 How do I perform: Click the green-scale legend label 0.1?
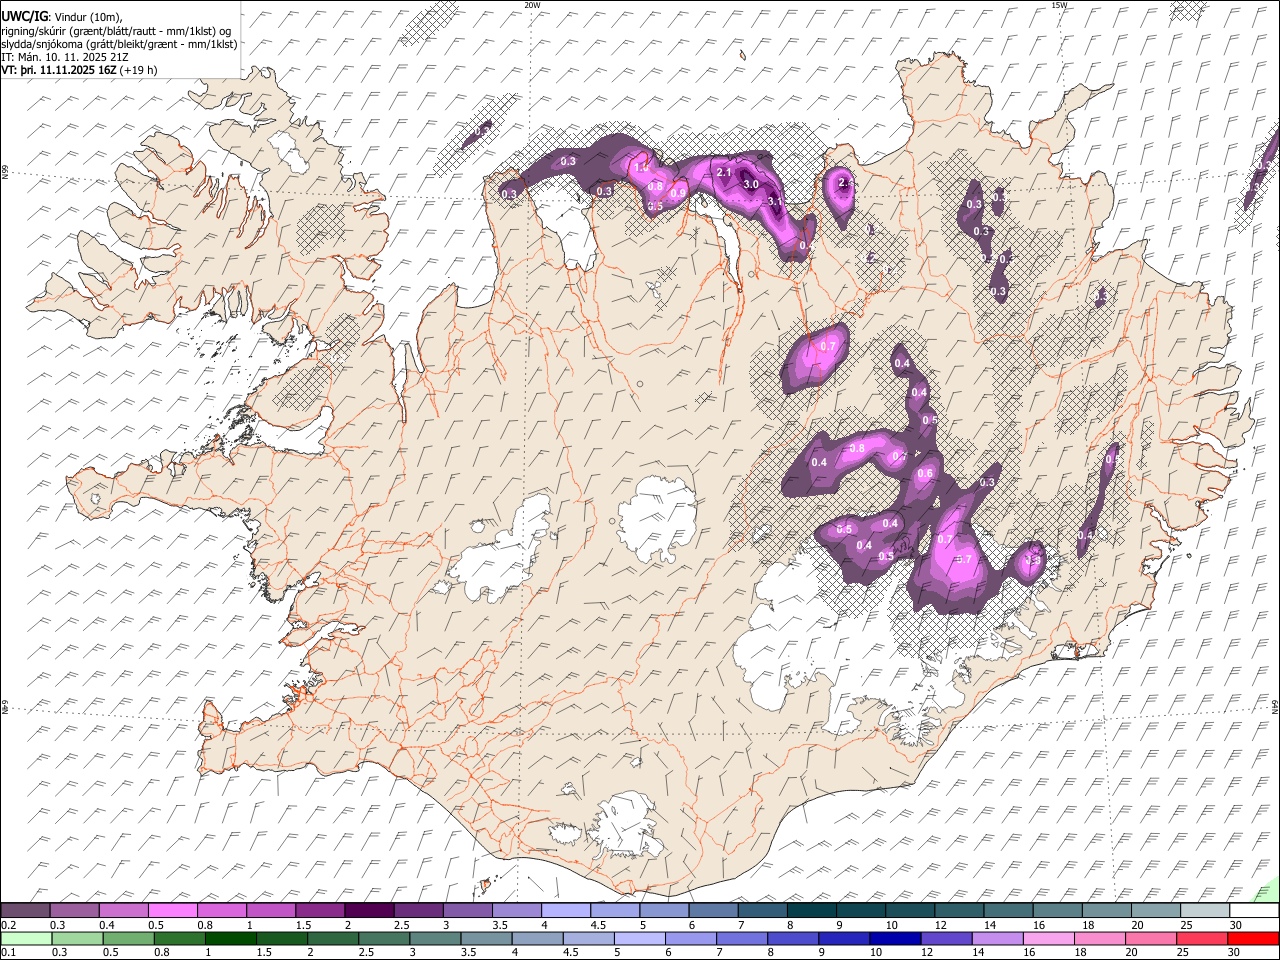[x=8, y=953]
